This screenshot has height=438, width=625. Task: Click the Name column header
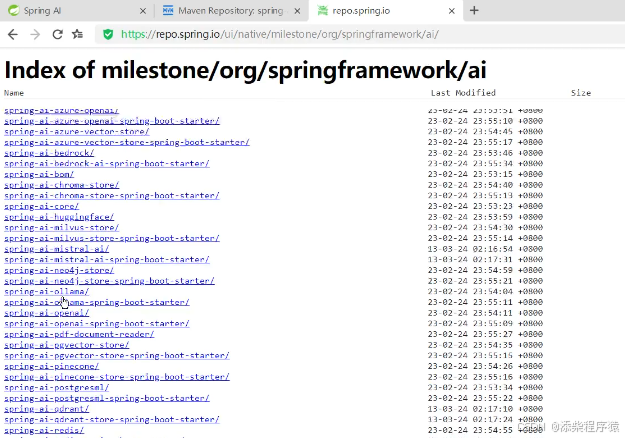coord(14,93)
